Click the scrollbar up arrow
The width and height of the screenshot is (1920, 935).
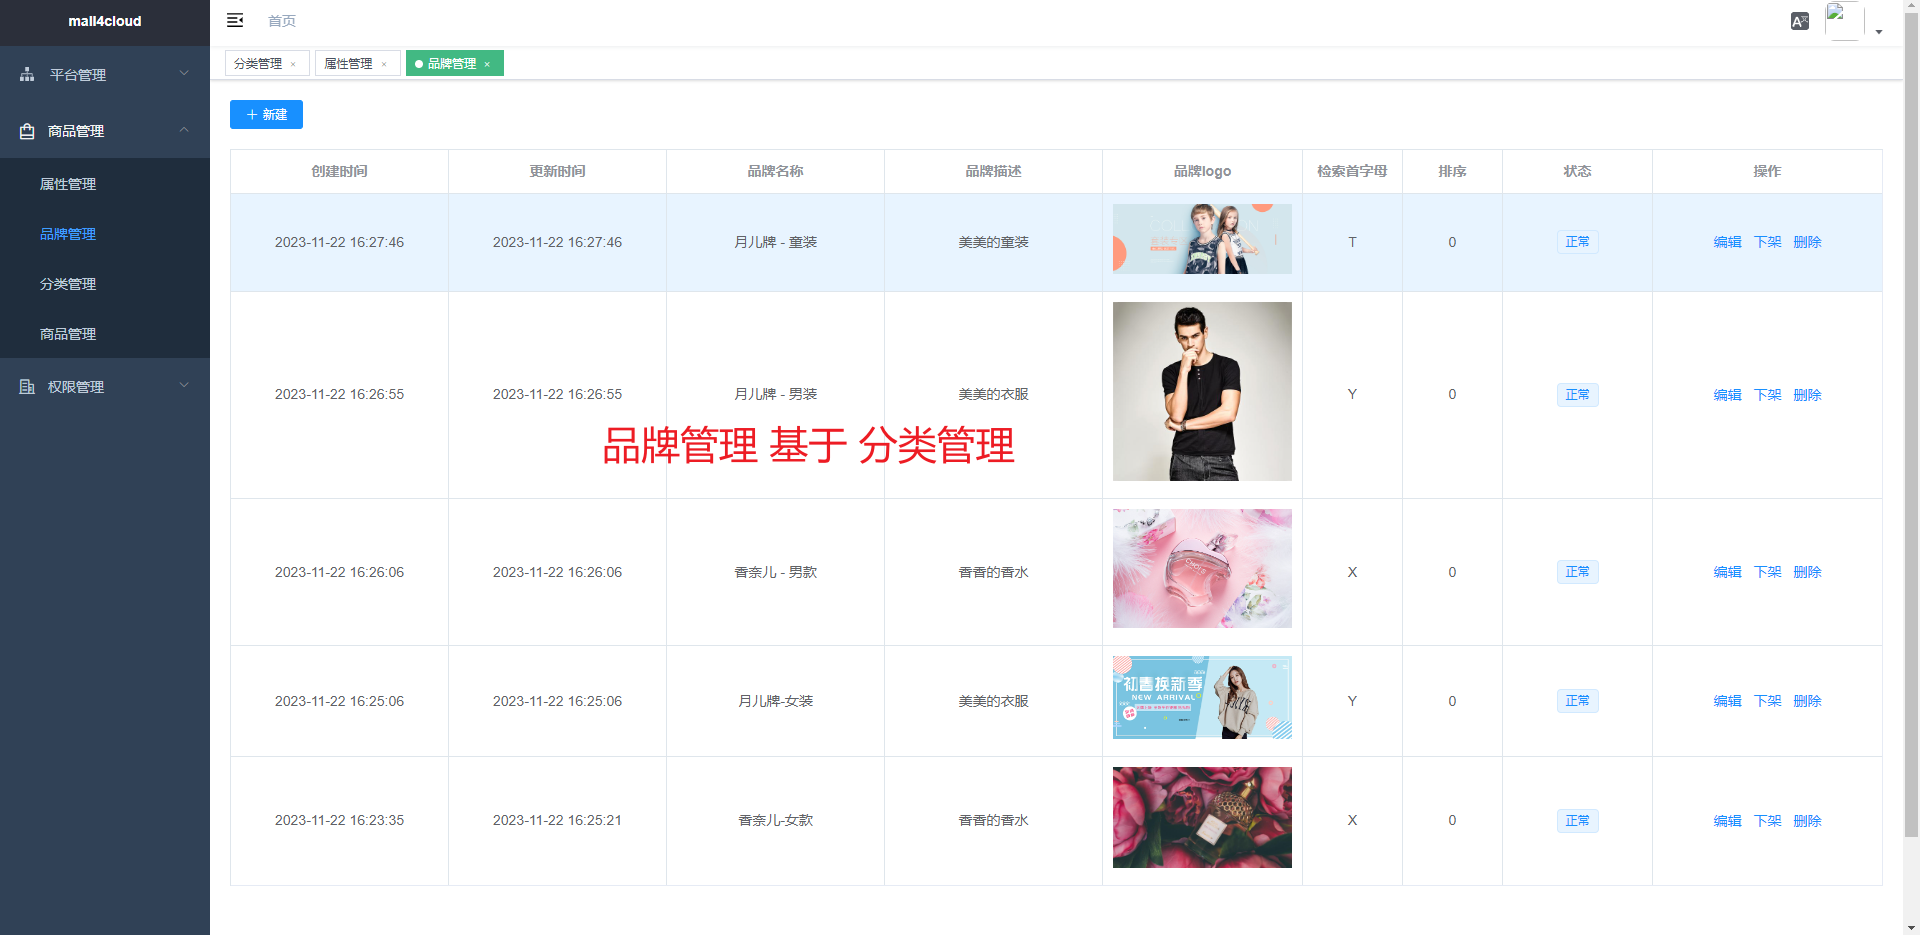[x=1912, y=7]
